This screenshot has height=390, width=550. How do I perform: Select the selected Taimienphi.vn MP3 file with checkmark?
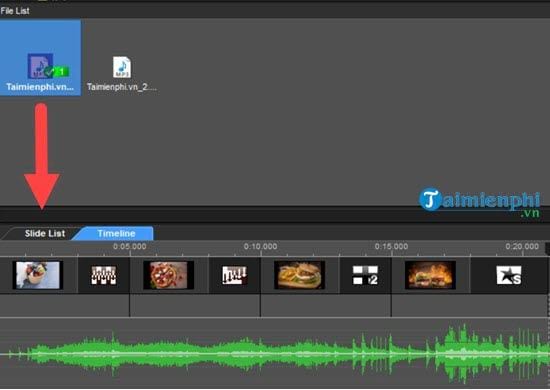coord(40,58)
